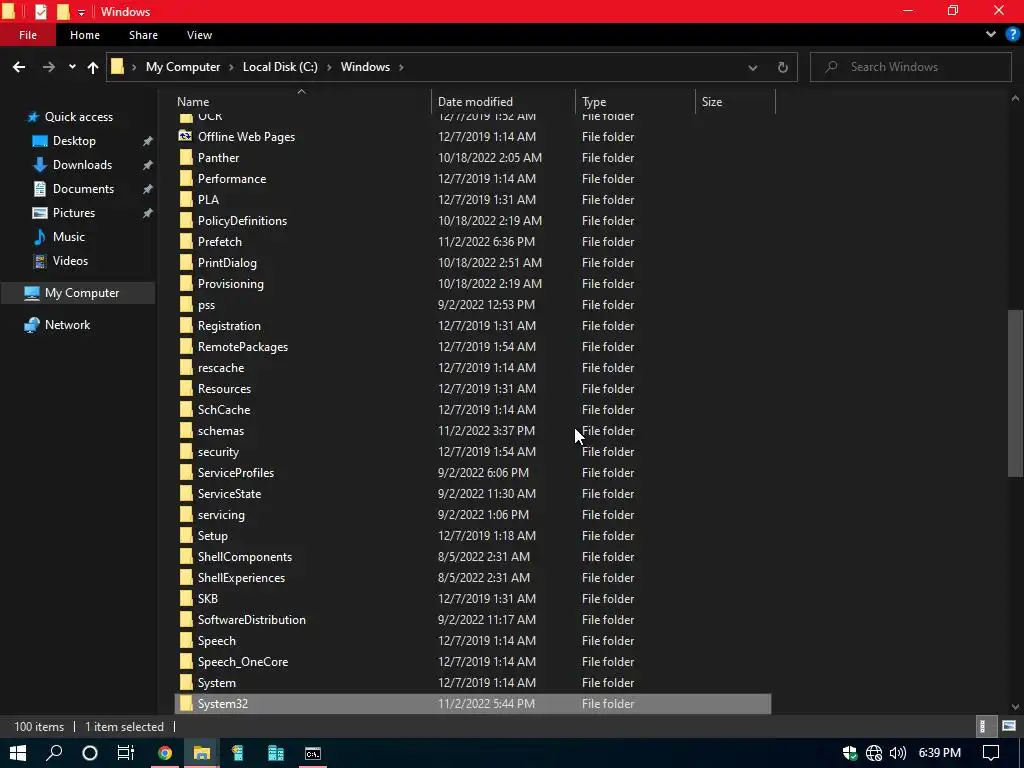This screenshot has height=768, width=1024.
Task: Select the System32 folder icon
Action: click(x=185, y=703)
